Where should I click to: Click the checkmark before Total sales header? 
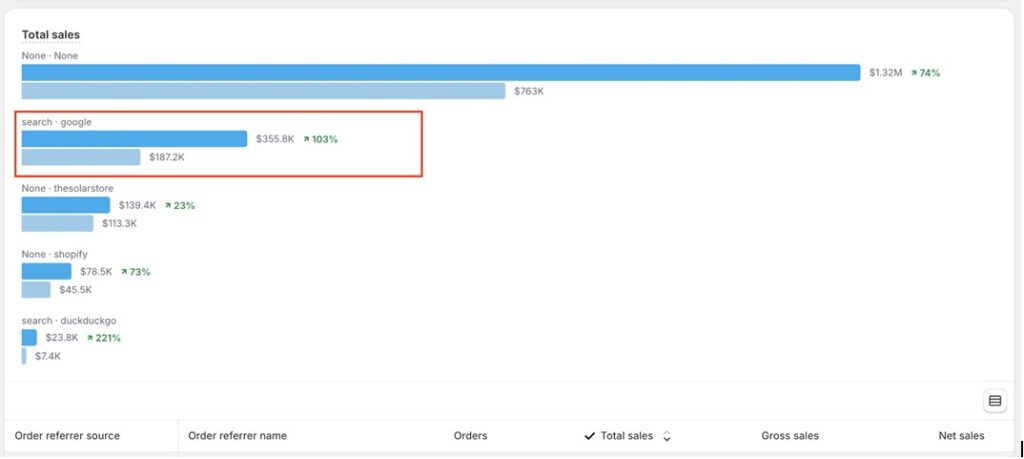pyautogui.click(x=590, y=436)
